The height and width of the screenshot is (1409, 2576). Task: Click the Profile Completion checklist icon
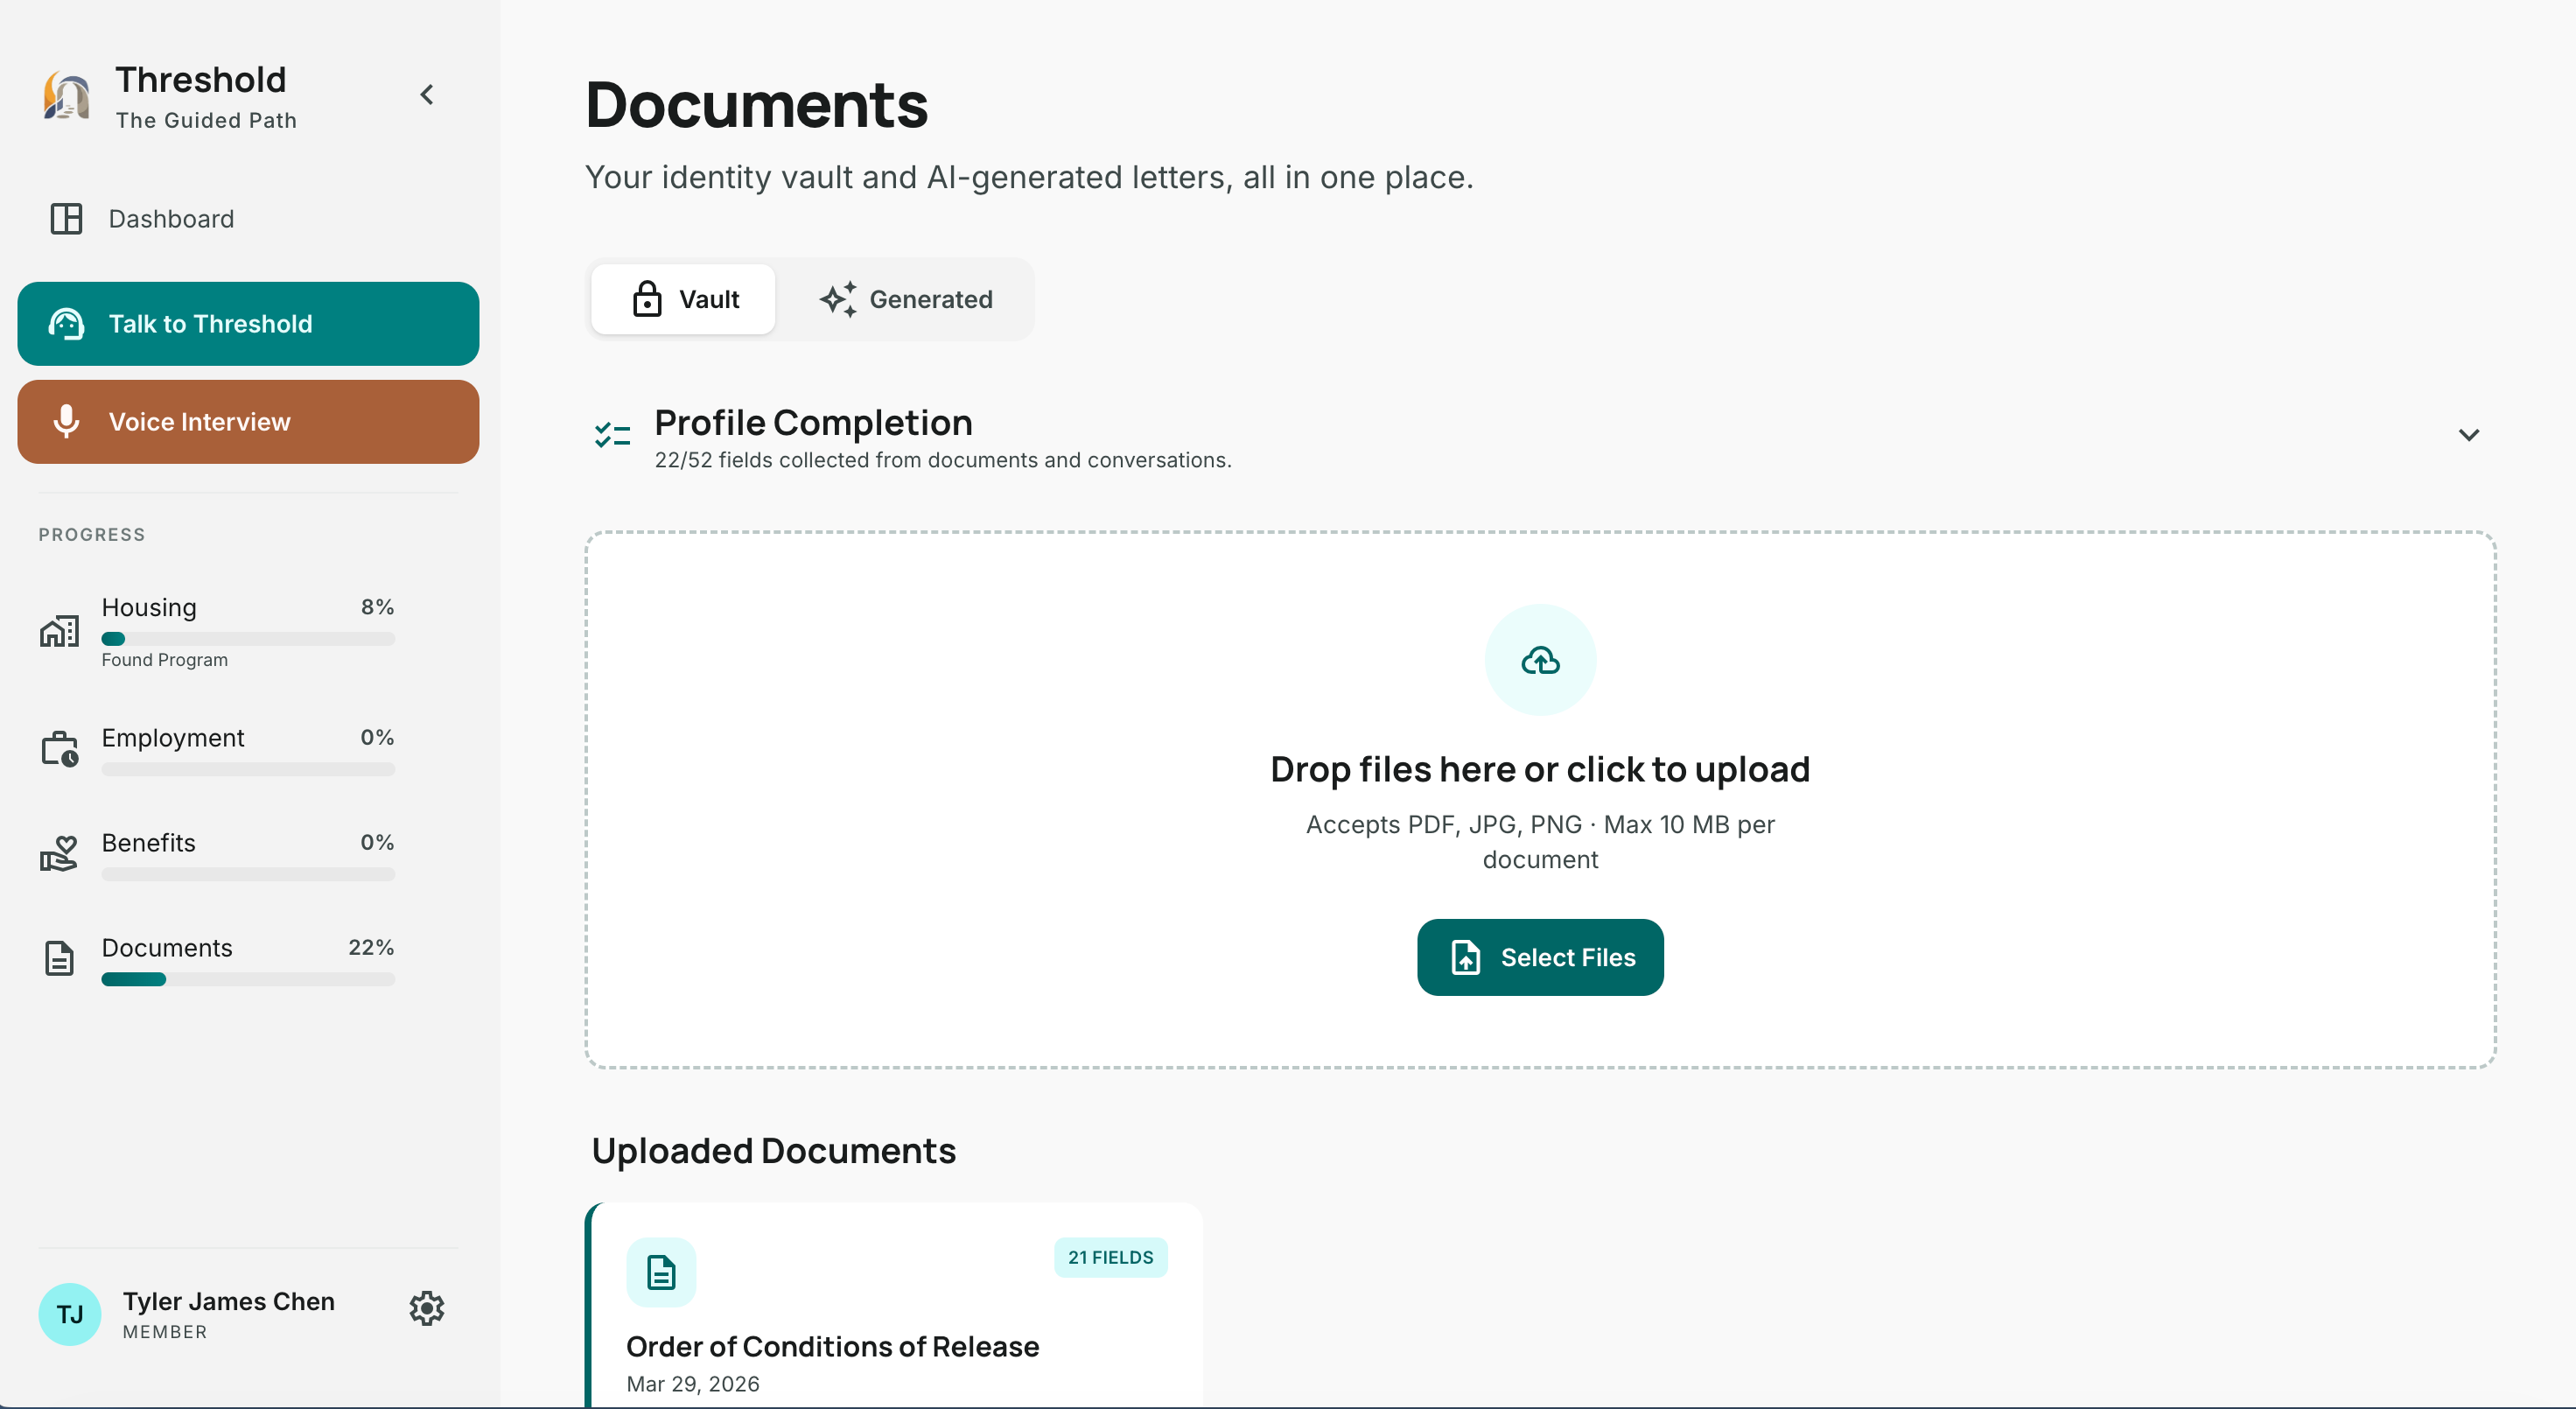612,435
